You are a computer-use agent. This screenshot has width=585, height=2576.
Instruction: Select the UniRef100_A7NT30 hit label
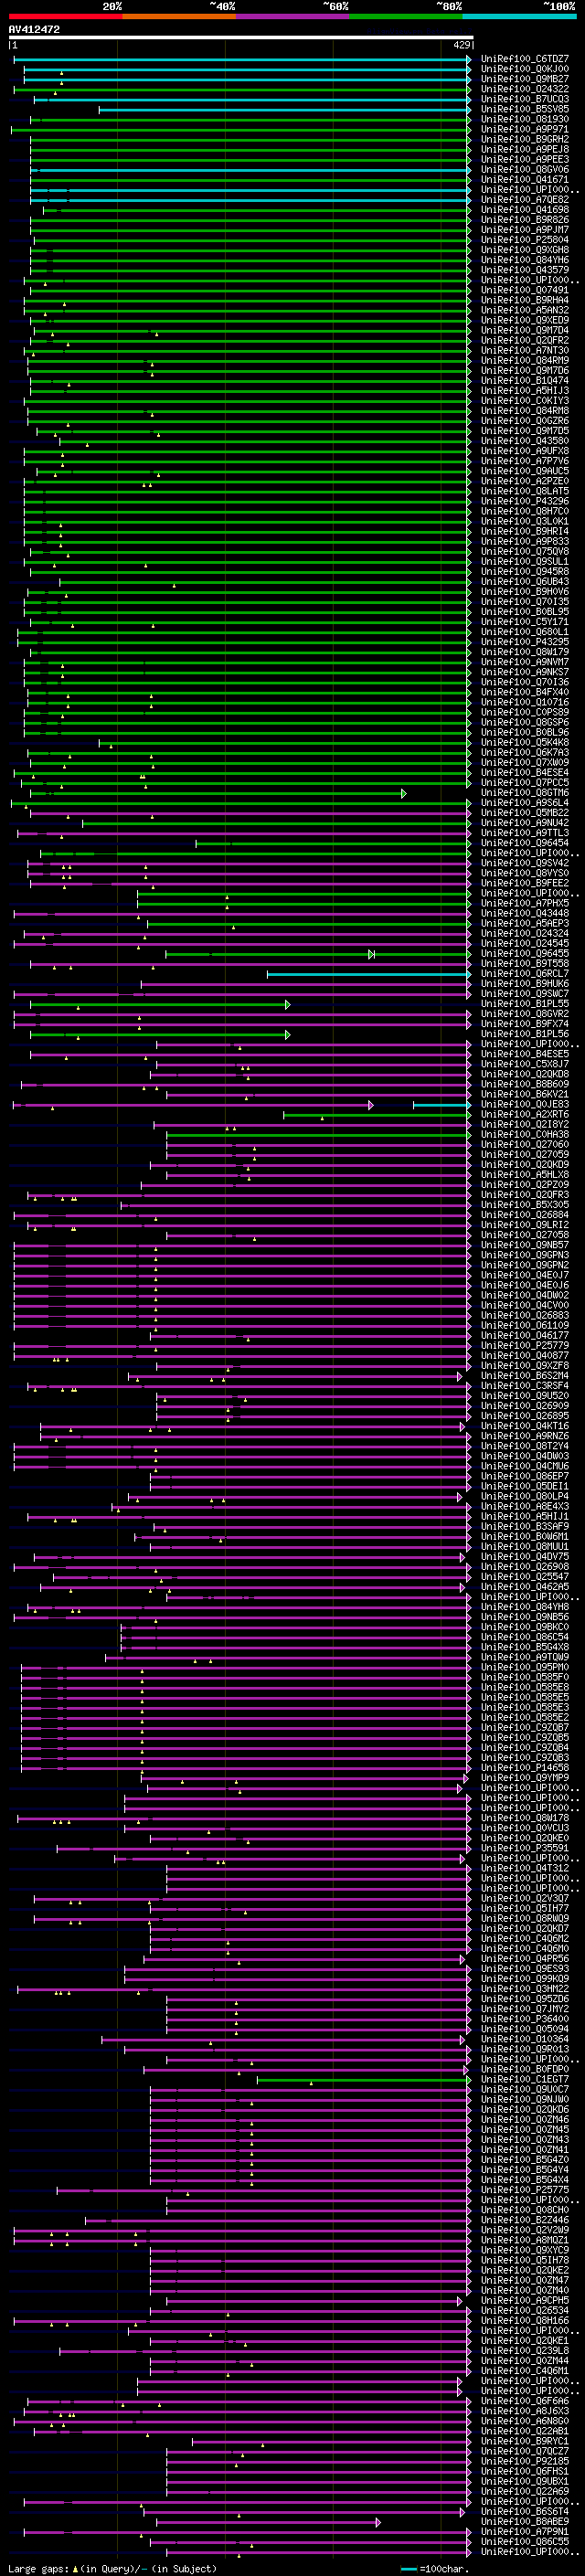pos(525,350)
